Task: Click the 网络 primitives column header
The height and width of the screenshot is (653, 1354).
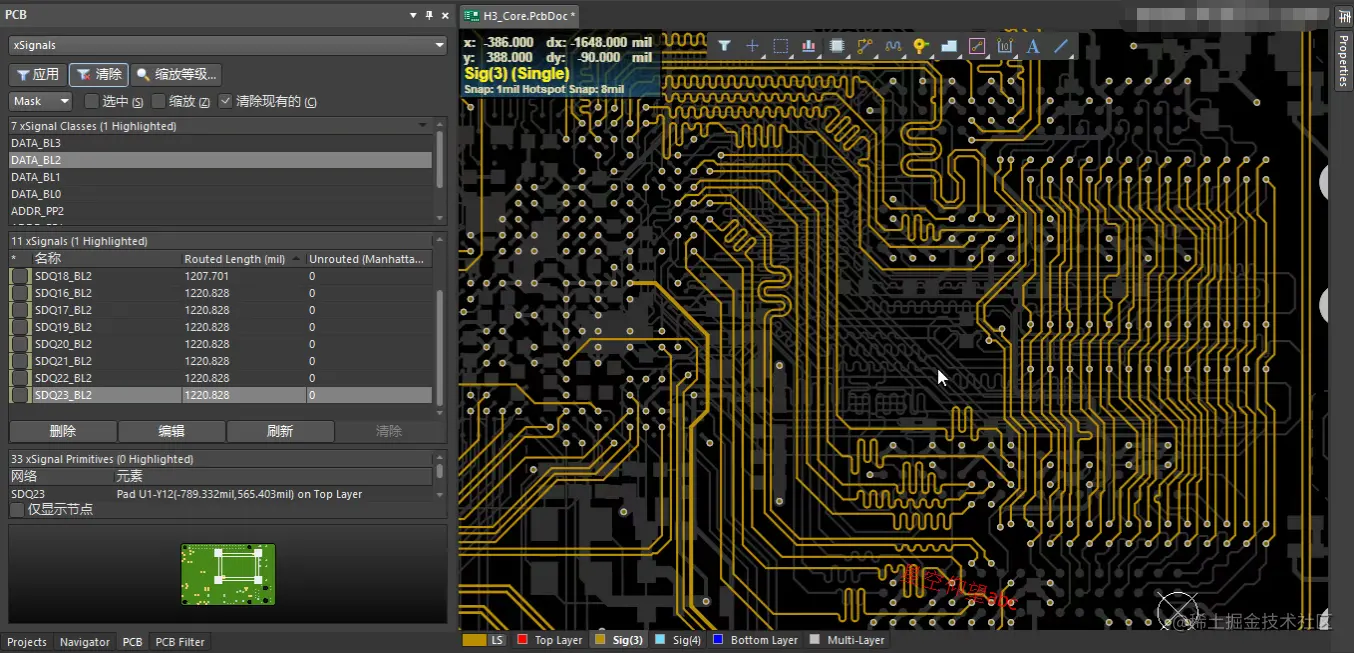Action: click(60, 477)
